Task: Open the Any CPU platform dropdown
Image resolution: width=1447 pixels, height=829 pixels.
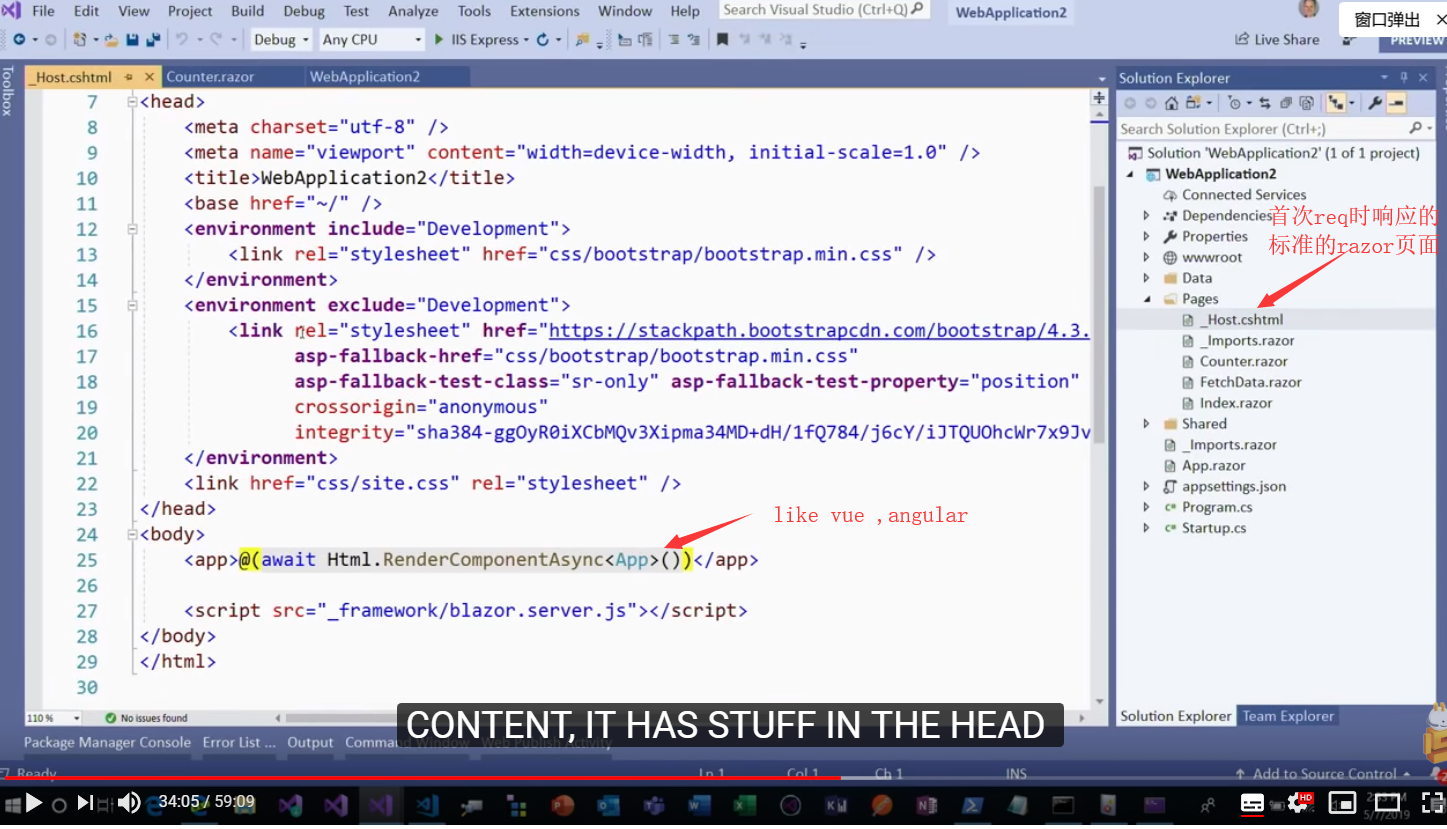Action: point(373,40)
